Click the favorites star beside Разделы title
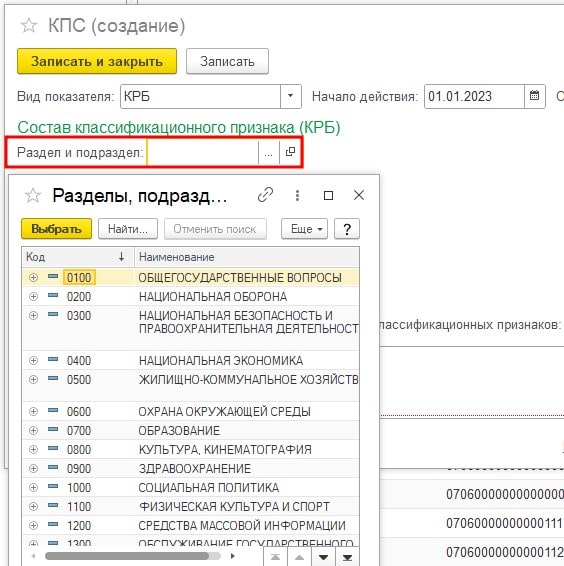564x566 pixels. pos(32,196)
